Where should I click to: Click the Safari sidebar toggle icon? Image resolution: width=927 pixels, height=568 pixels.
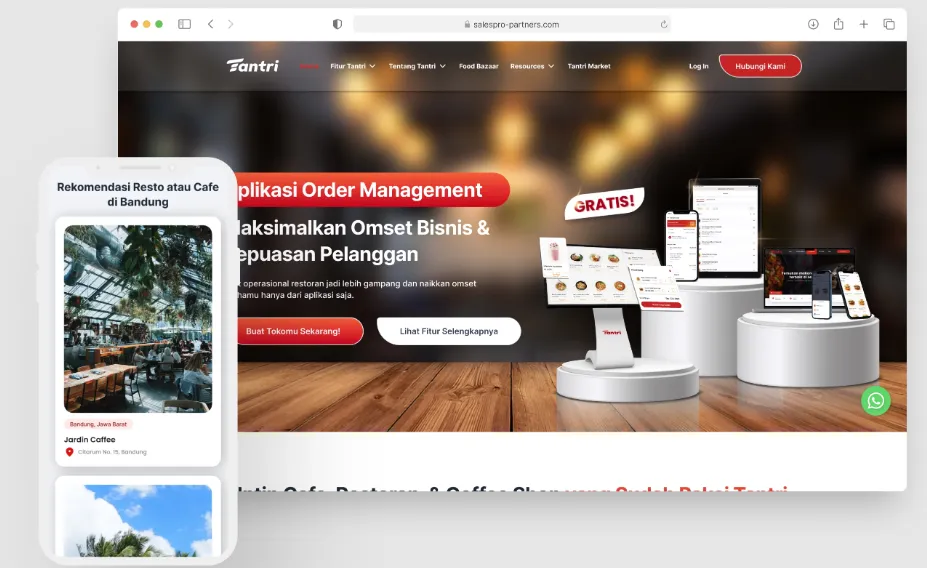point(184,24)
